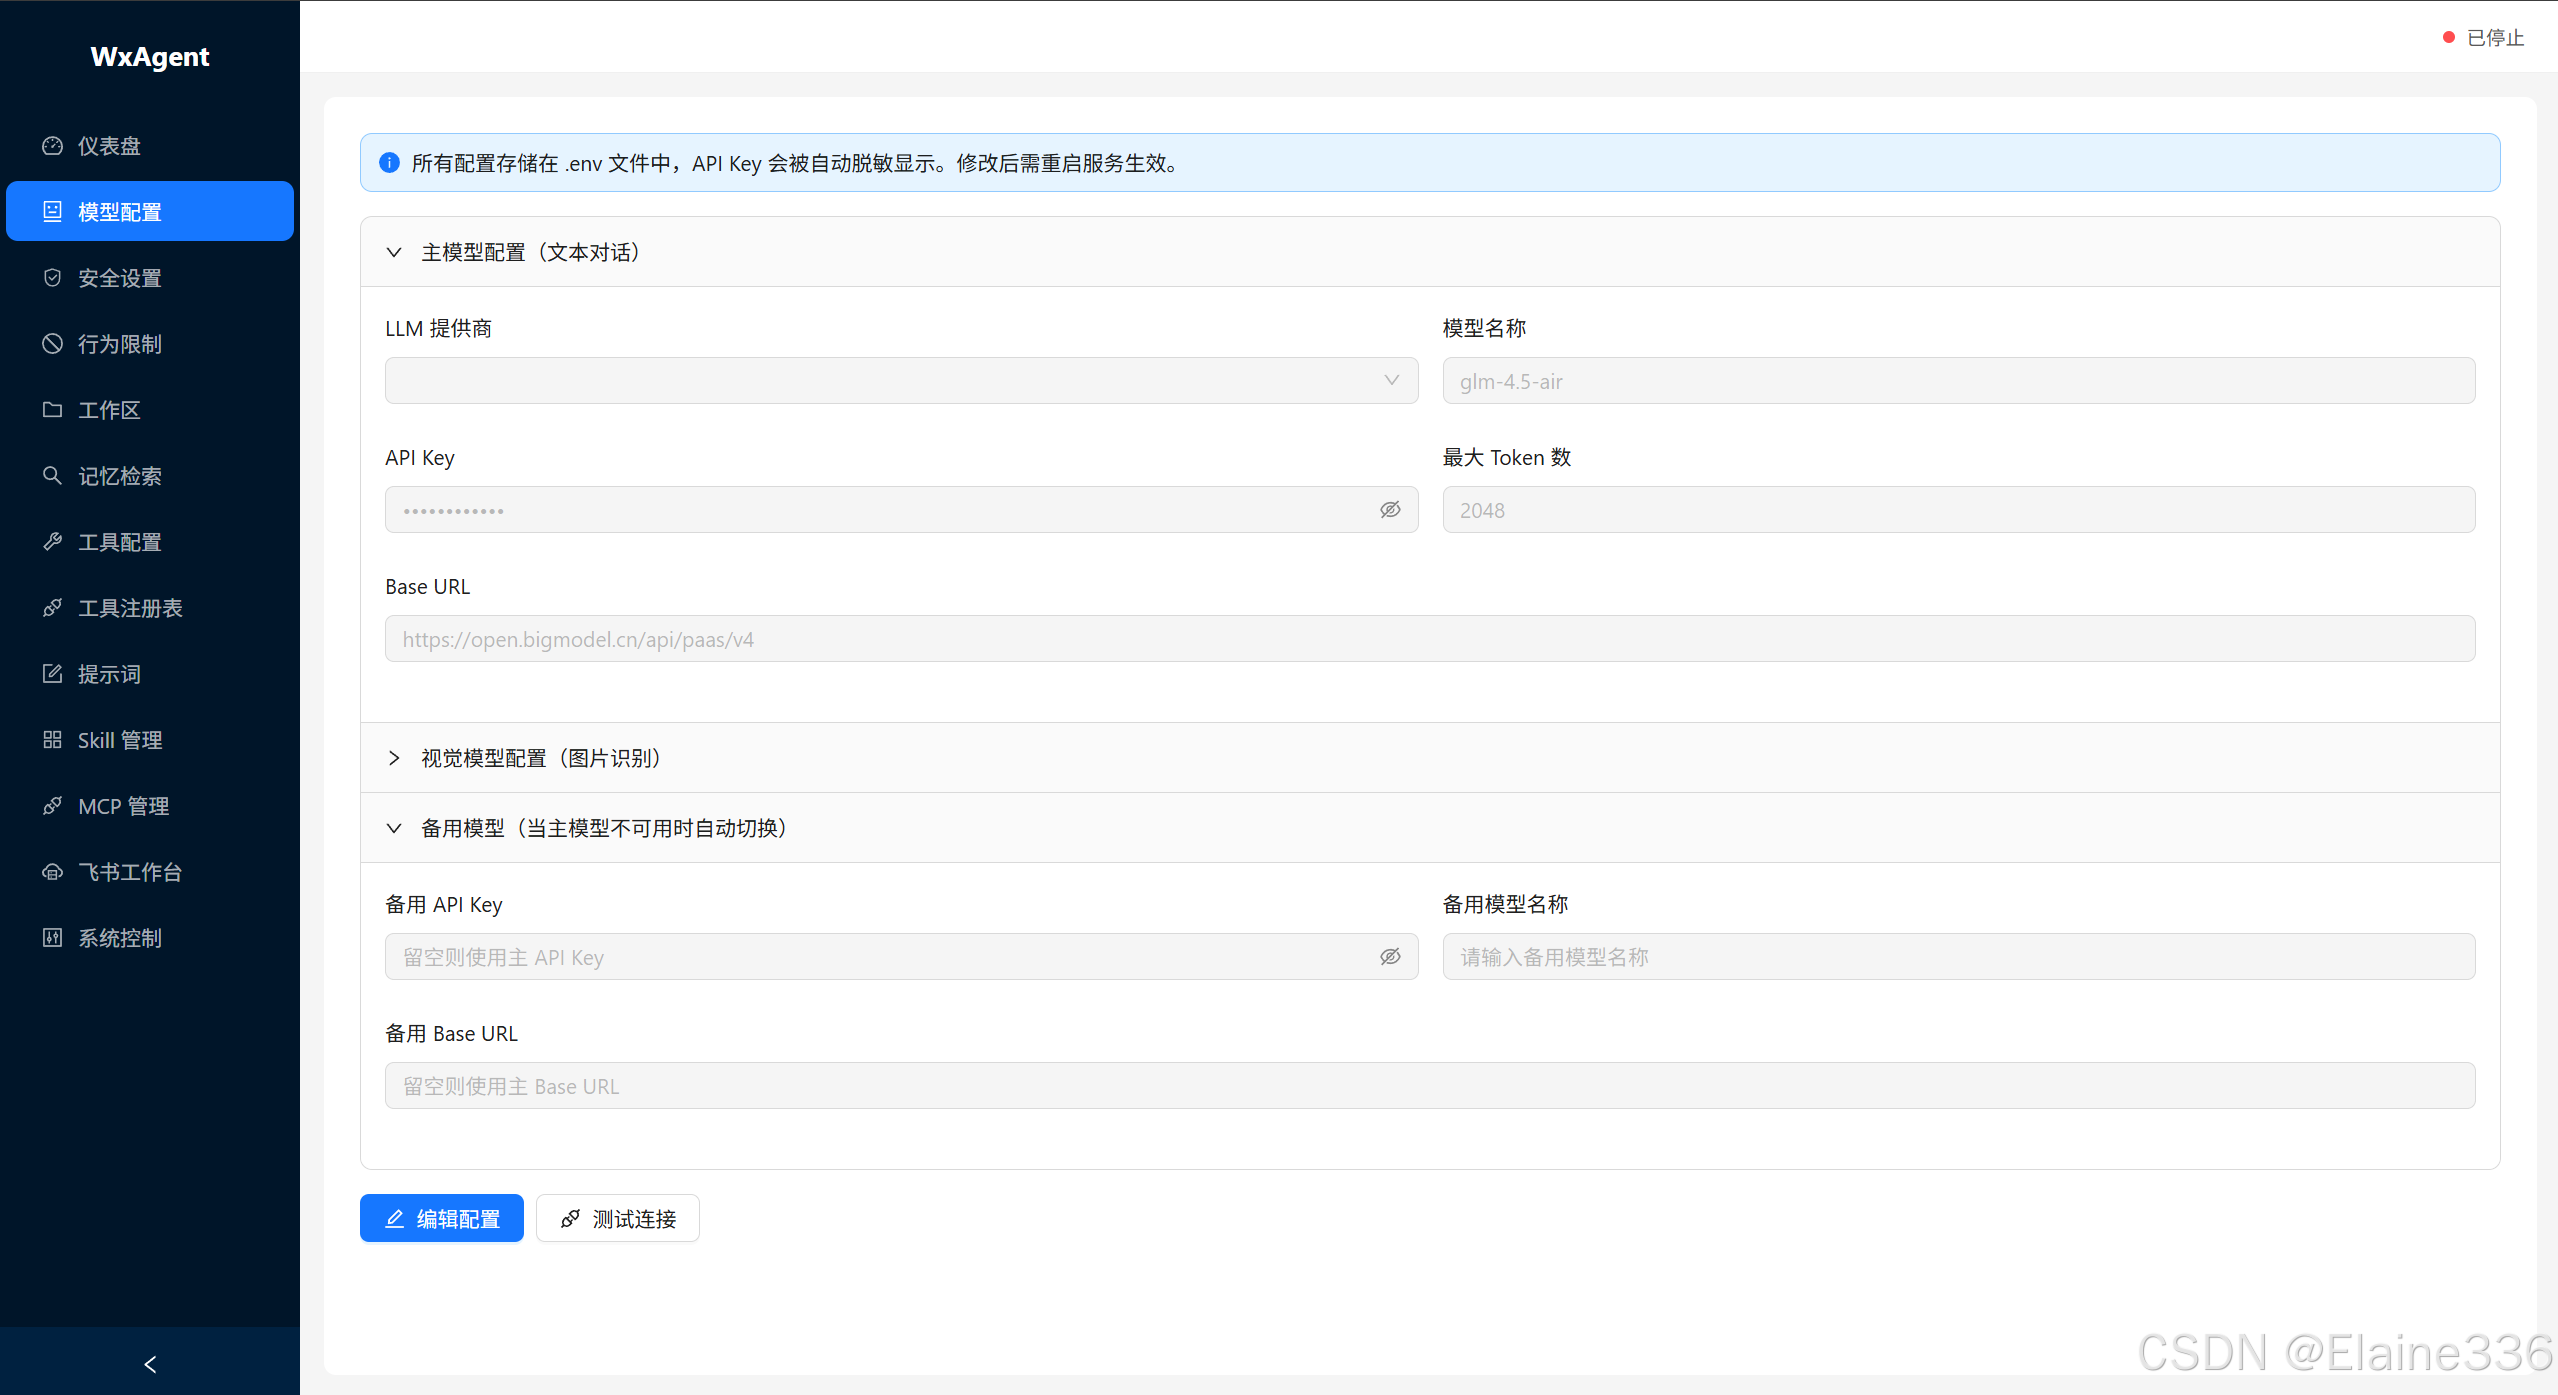The width and height of the screenshot is (2558, 1395).
Task: Click the WxAgent logo title
Action: [150, 57]
